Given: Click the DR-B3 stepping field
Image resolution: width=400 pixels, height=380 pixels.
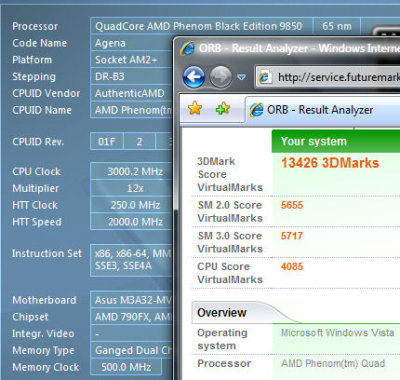Looking at the screenshot, I should click(x=132, y=77).
